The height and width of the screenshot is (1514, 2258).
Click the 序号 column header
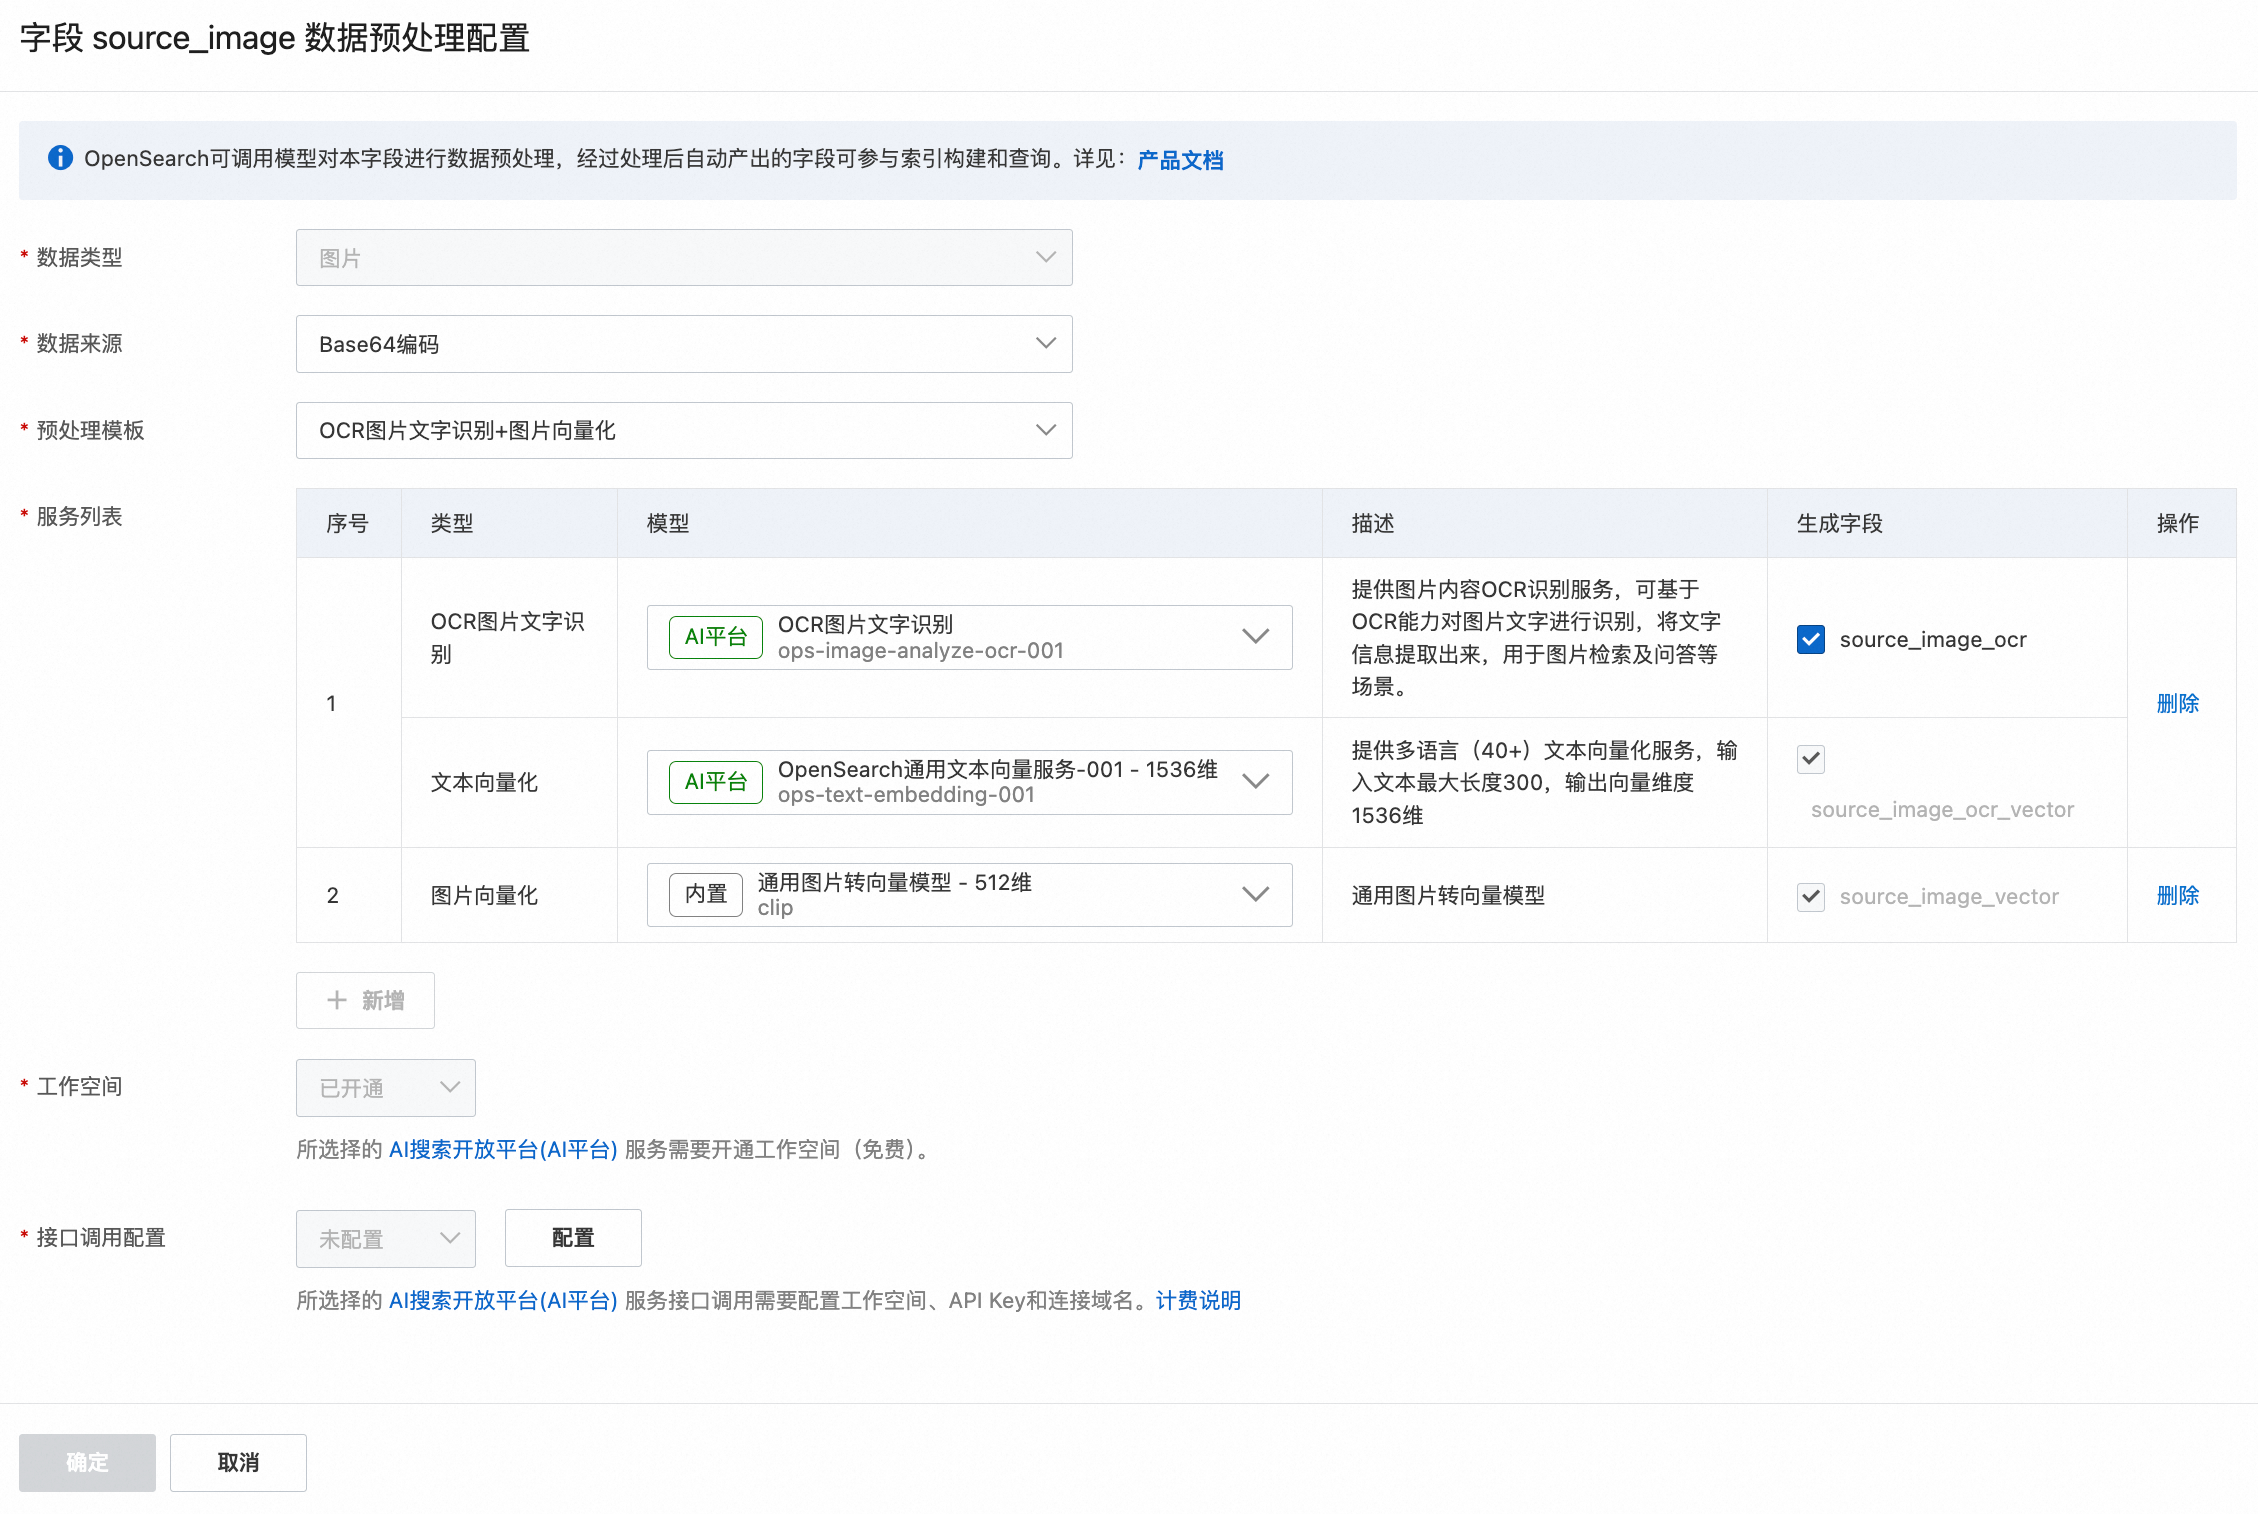click(x=347, y=523)
